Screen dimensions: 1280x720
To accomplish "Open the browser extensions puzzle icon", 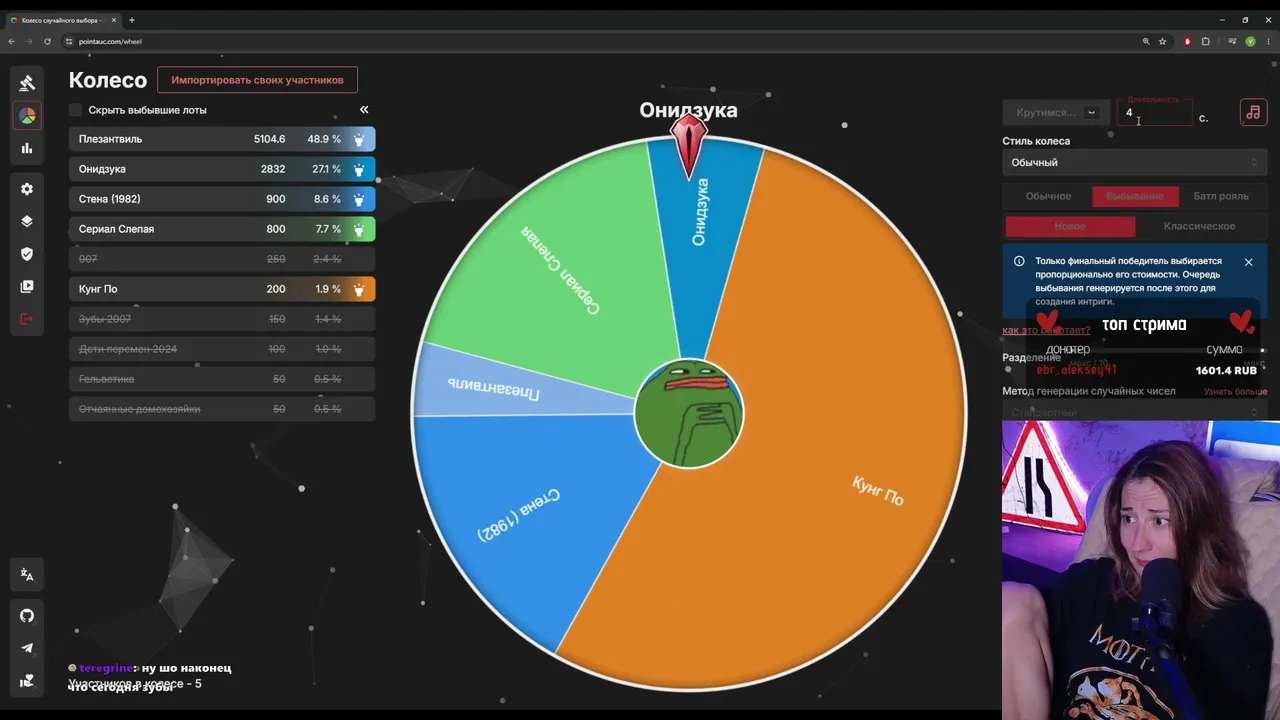I will point(1206,41).
